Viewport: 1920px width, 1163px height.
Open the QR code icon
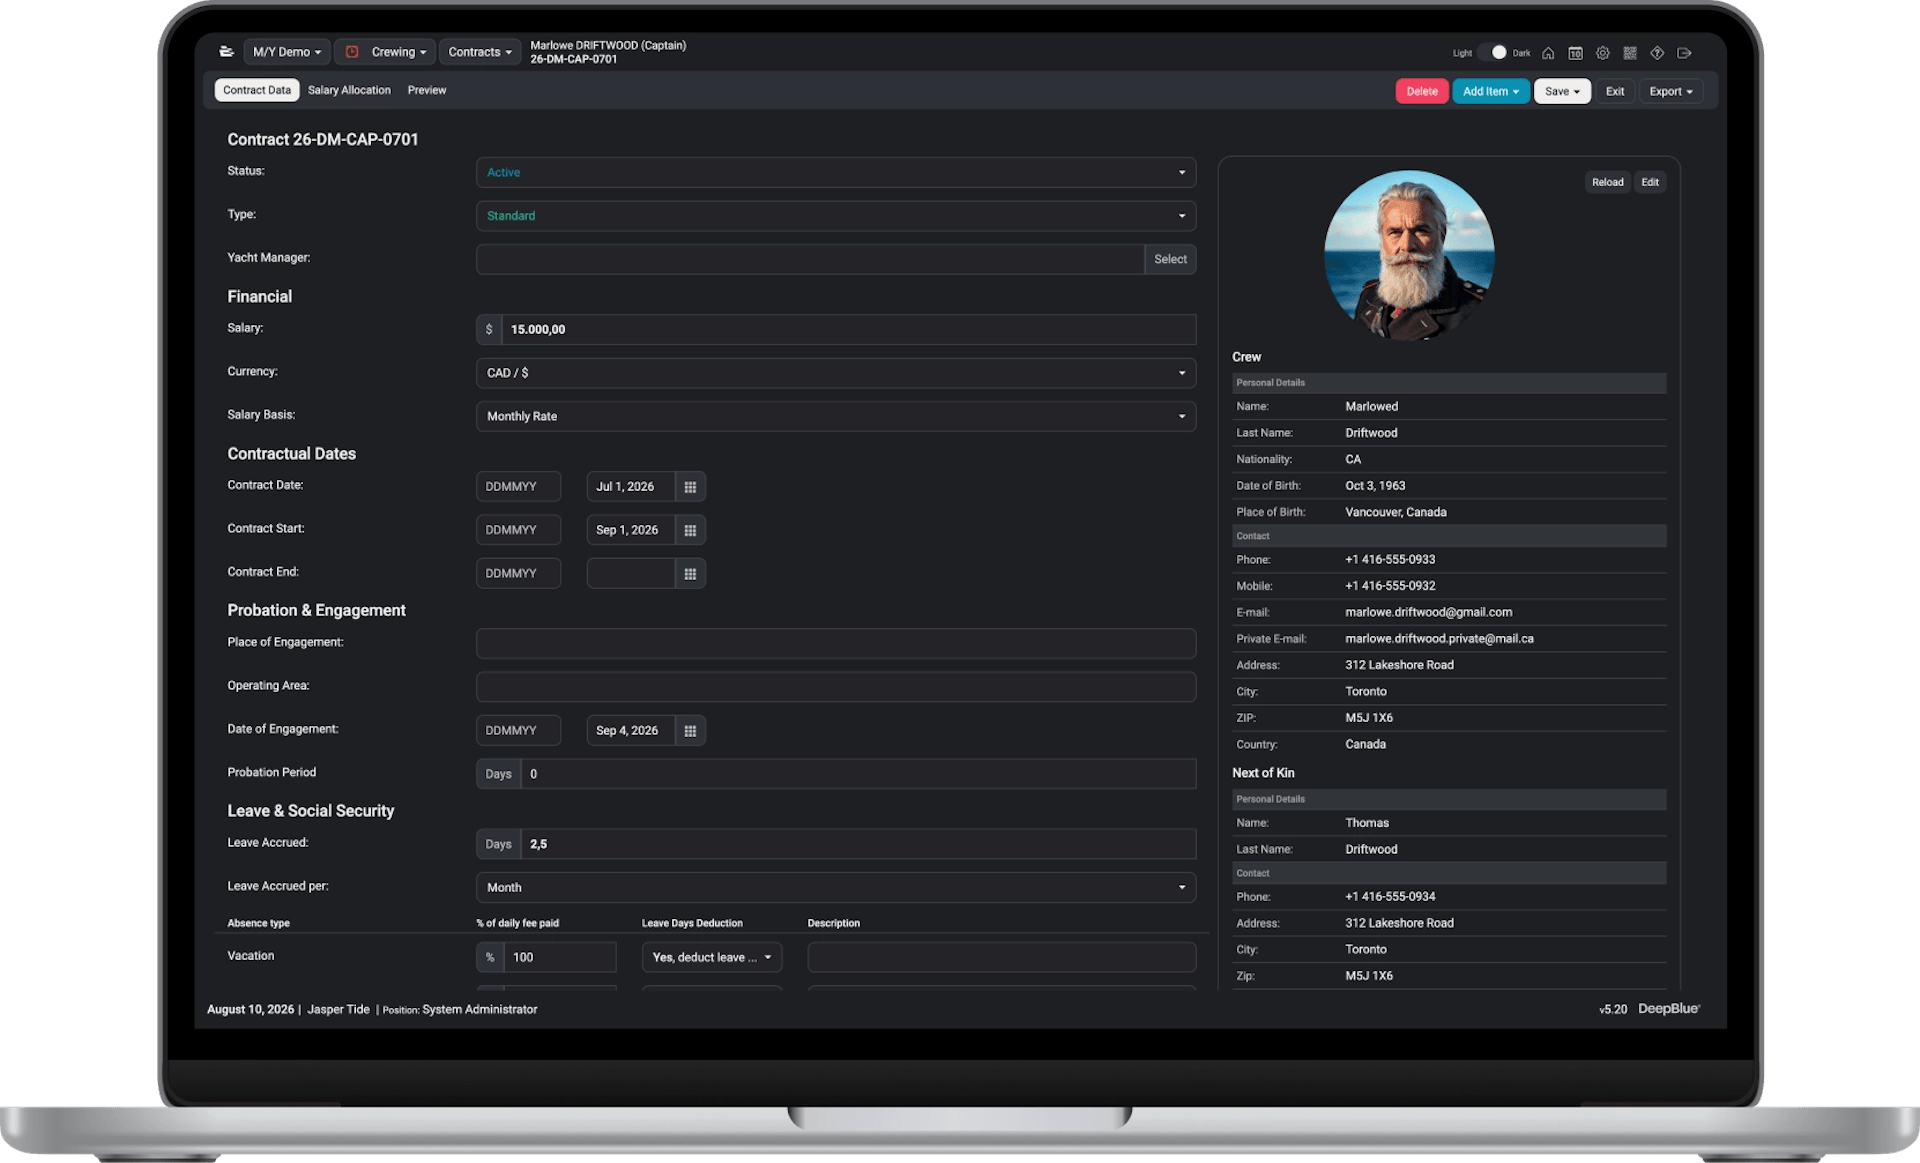(x=1630, y=53)
